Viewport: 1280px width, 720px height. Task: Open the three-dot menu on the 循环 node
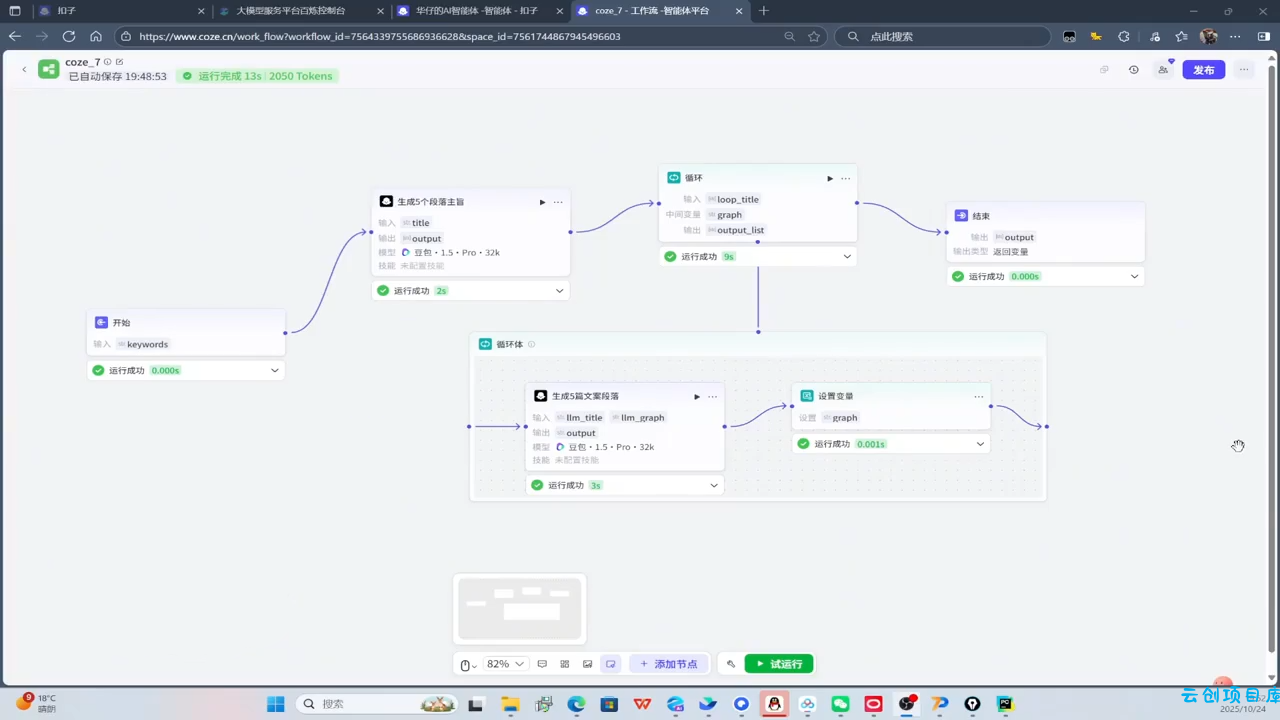pyautogui.click(x=846, y=178)
